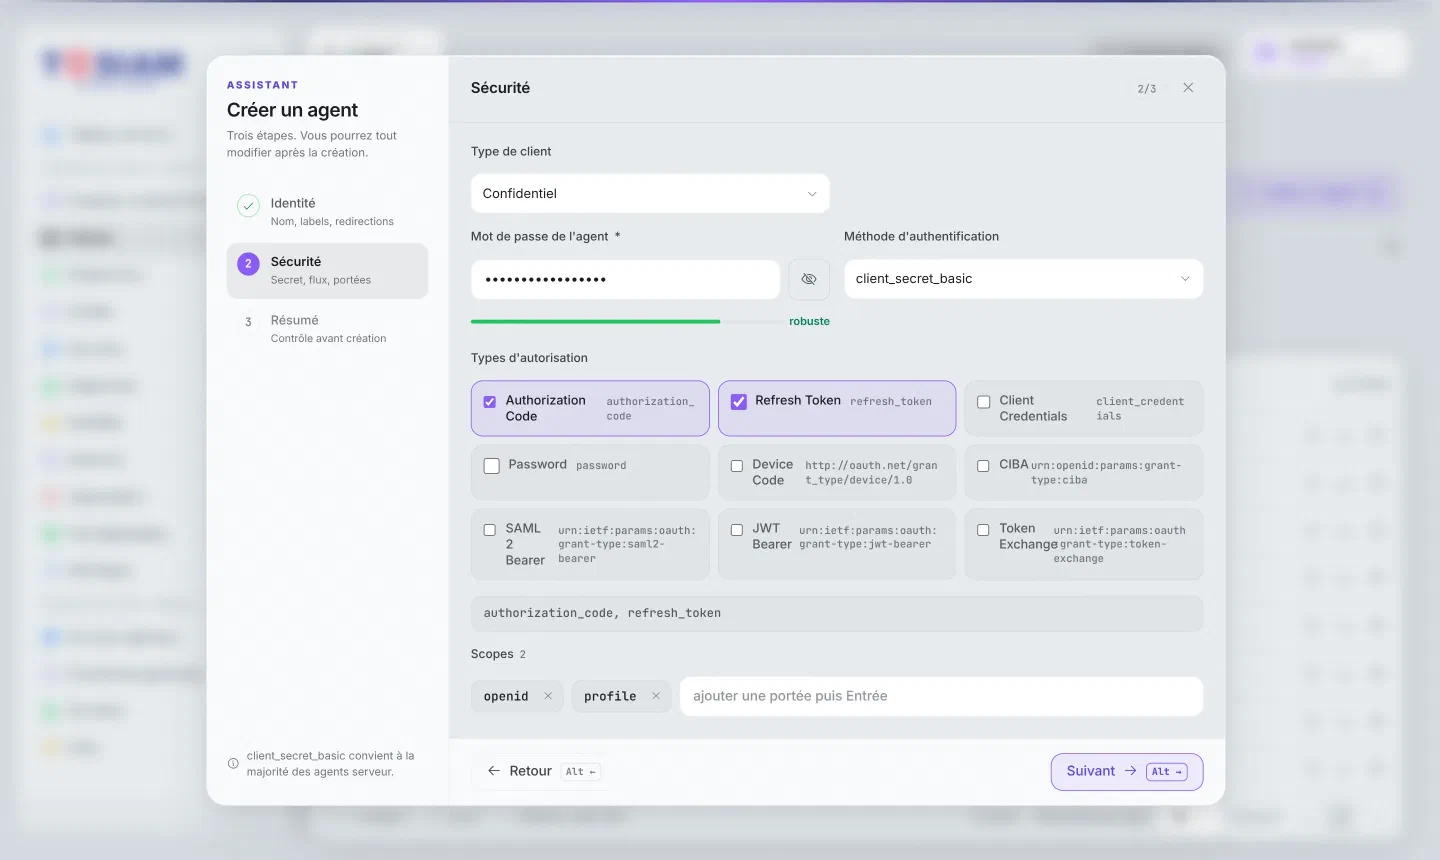Select the Sécurité step
The width and height of the screenshot is (1440, 860).
click(327, 270)
